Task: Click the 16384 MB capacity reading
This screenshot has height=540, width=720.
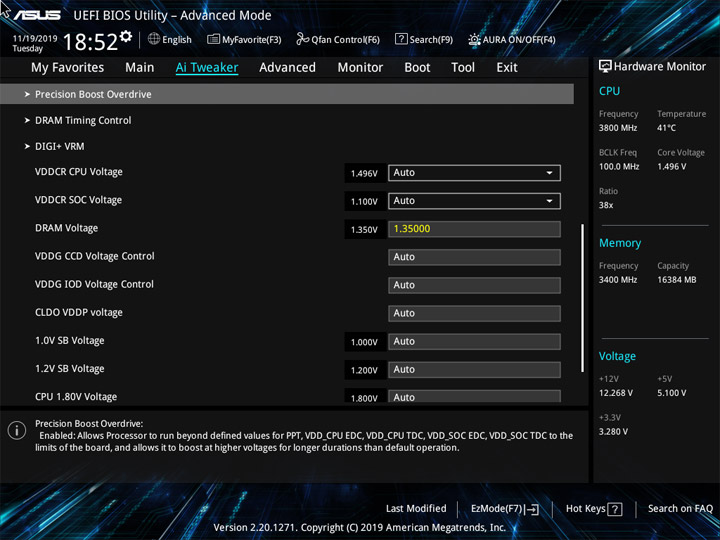Action: (676, 280)
